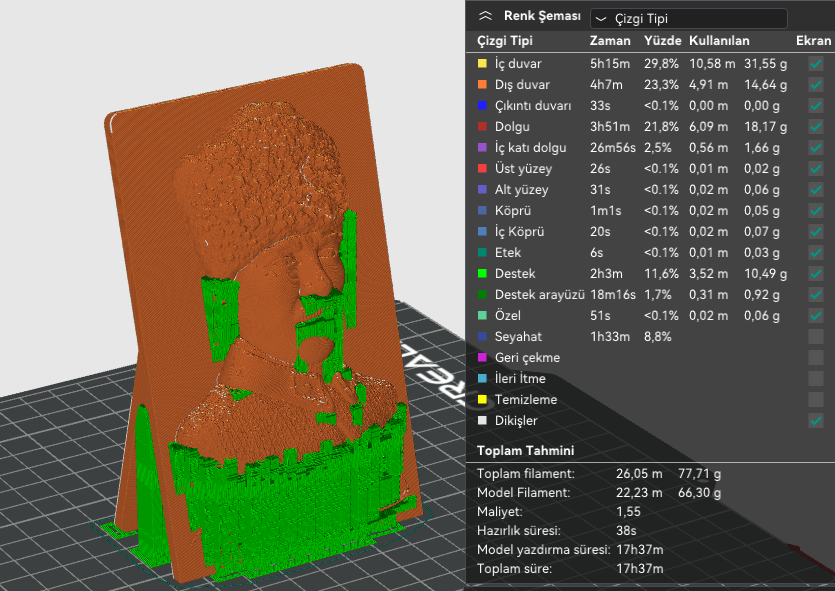
Task: Toggle İç duvar visibility checkbox
Action: (816, 64)
